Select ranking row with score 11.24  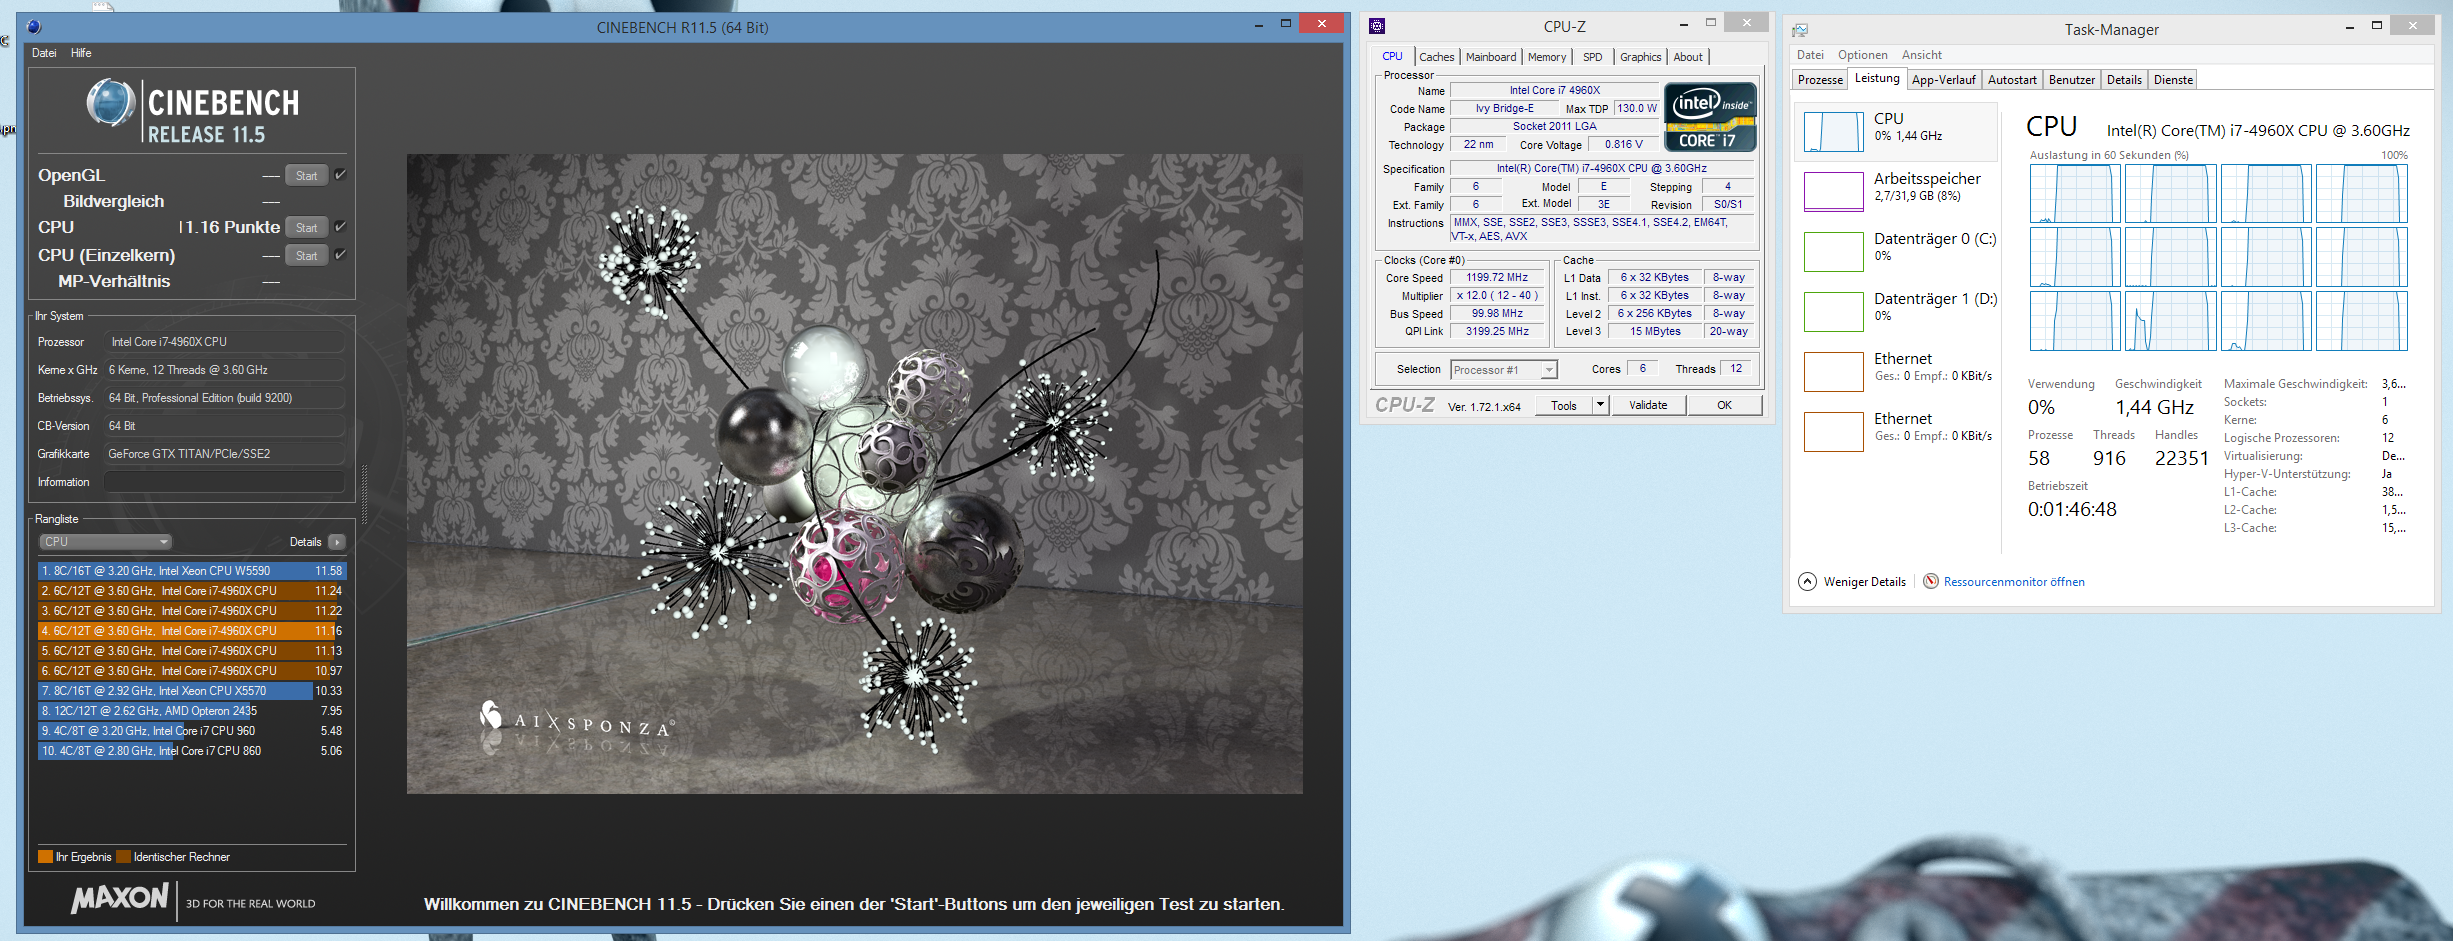tap(191, 591)
